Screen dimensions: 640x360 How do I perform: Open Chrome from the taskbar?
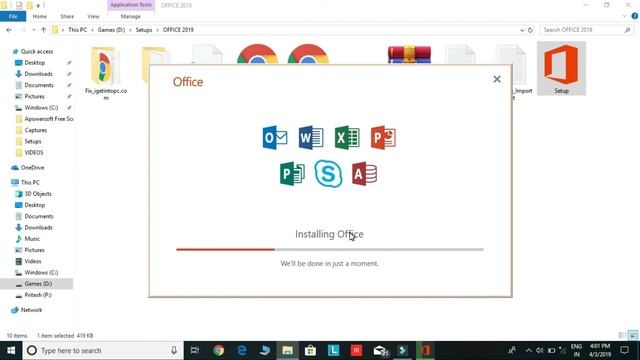(x=218, y=350)
